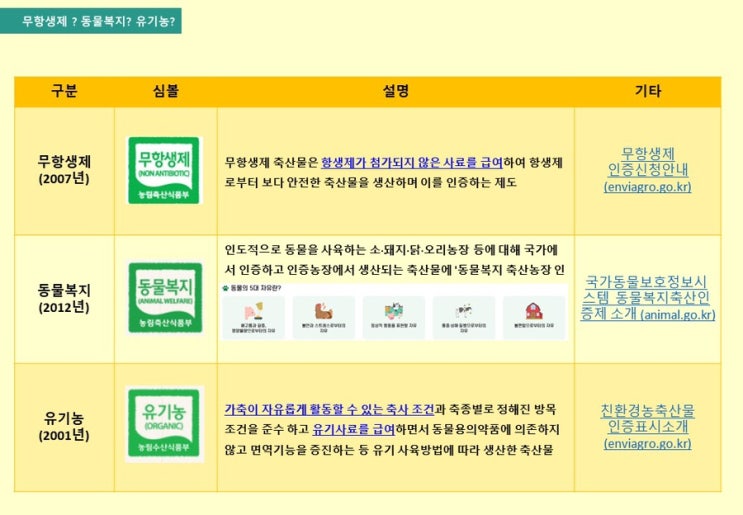This screenshot has width=743, height=515.
Task: Click the link 유기사료를 급여
Action: [353, 429]
